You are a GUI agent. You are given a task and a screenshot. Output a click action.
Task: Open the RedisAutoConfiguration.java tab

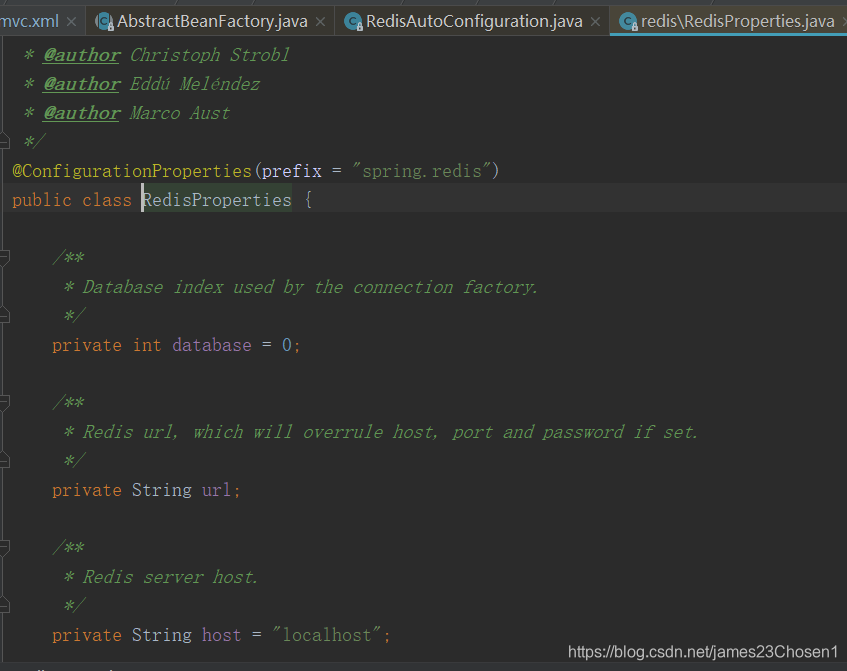pyautogui.click(x=474, y=22)
